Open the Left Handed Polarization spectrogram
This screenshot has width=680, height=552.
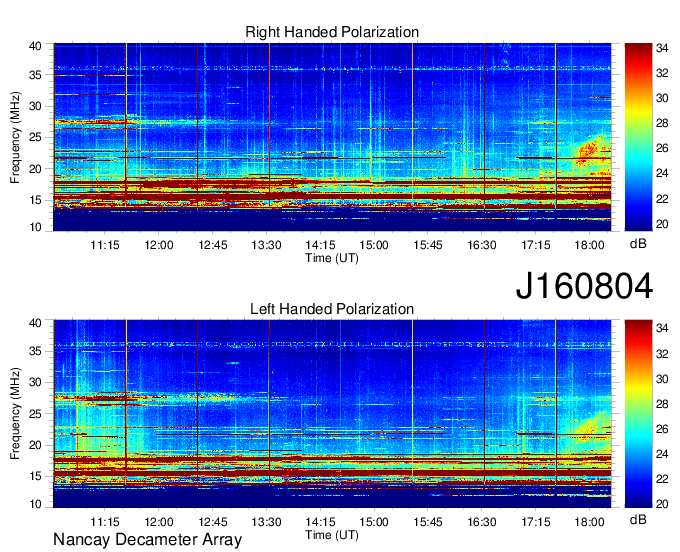[332, 414]
